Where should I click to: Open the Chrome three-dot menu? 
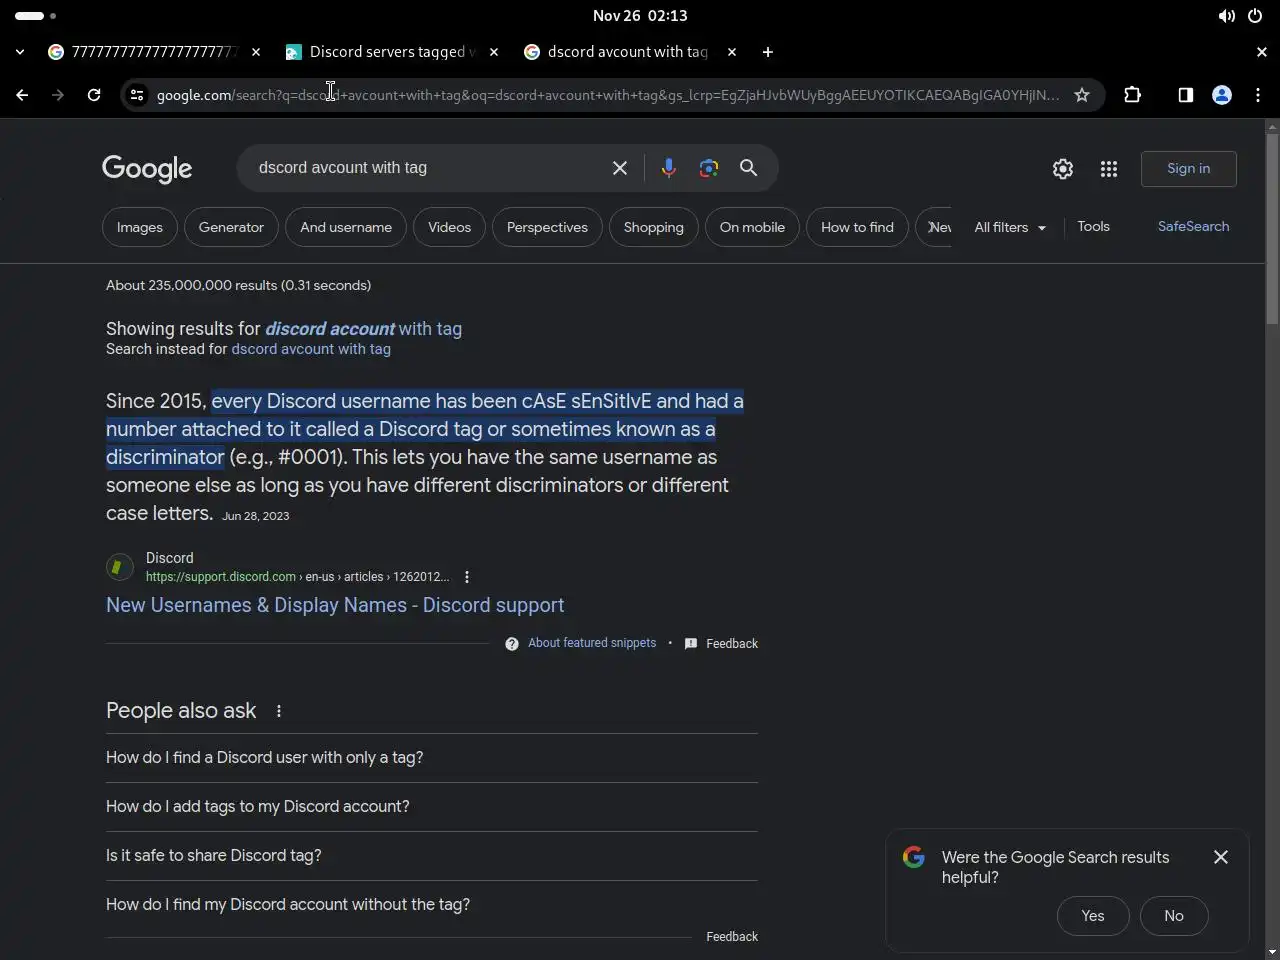coord(1258,95)
